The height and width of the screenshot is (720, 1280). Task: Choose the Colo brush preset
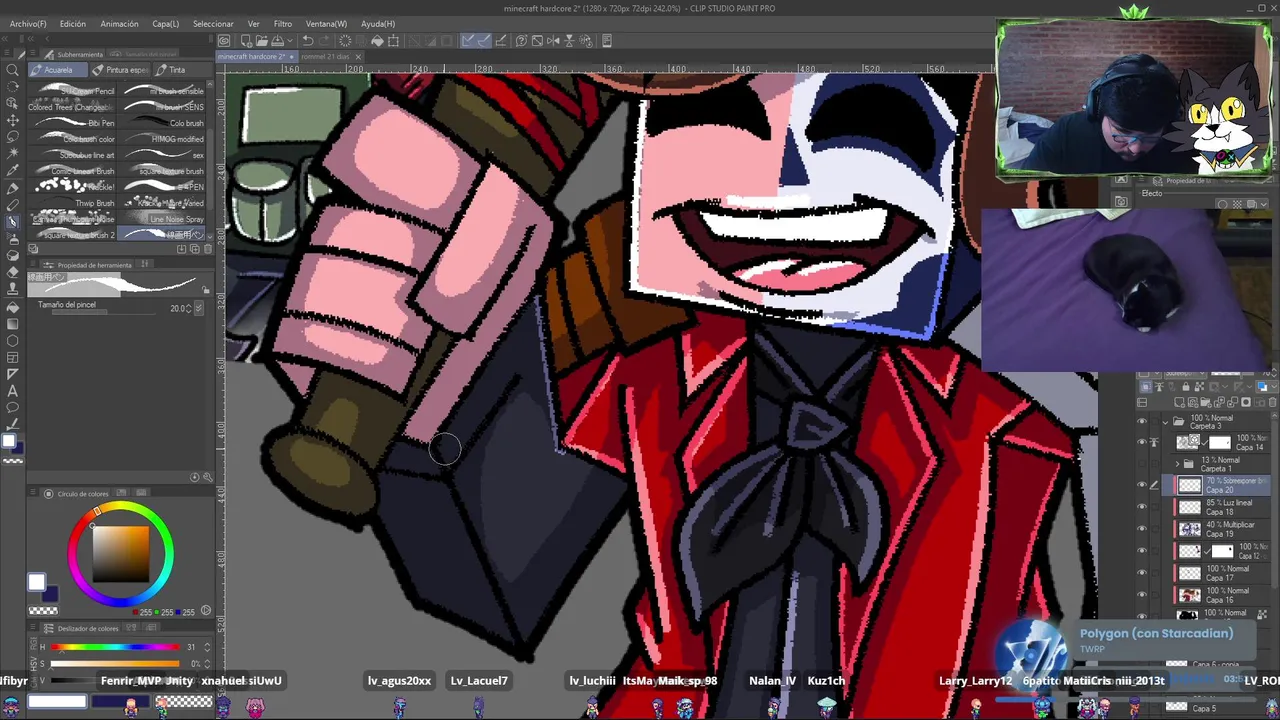(x=162, y=123)
